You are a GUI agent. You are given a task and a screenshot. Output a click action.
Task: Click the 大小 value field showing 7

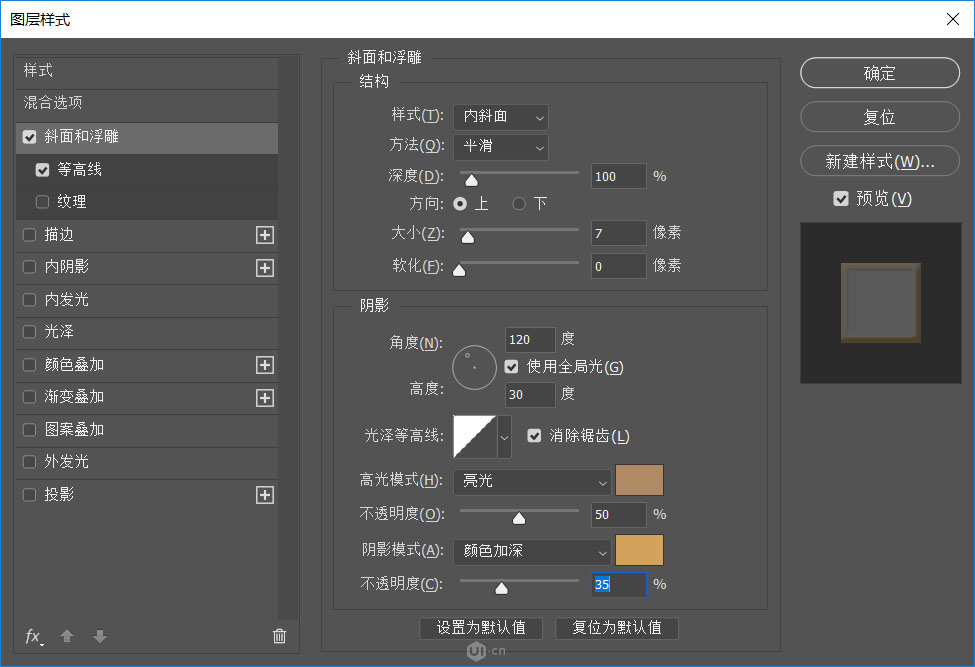point(618,234)
